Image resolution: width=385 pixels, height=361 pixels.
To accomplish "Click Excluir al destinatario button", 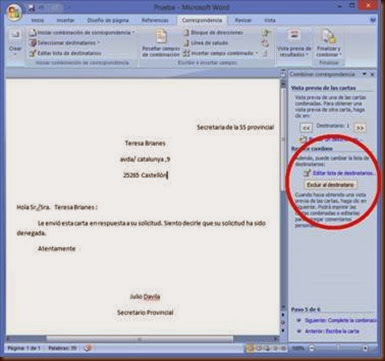I will tap(330, 185).
